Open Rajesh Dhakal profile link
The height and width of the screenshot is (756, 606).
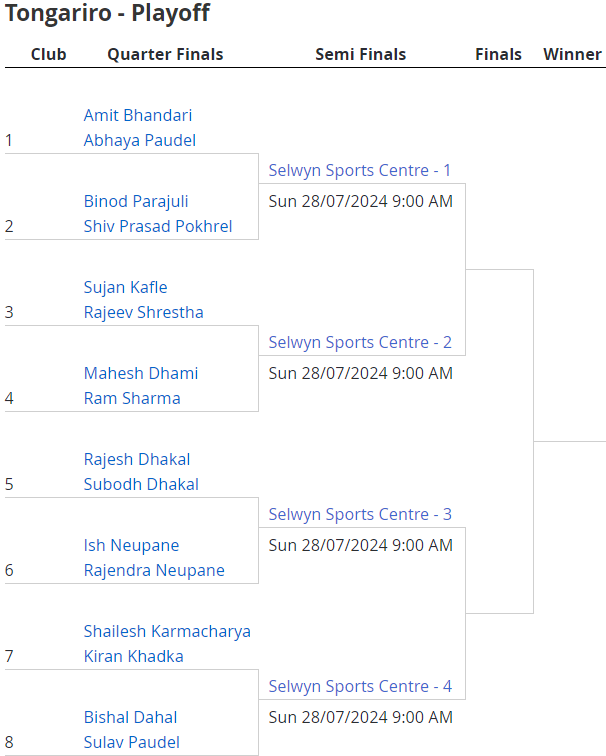pos(137,460)
